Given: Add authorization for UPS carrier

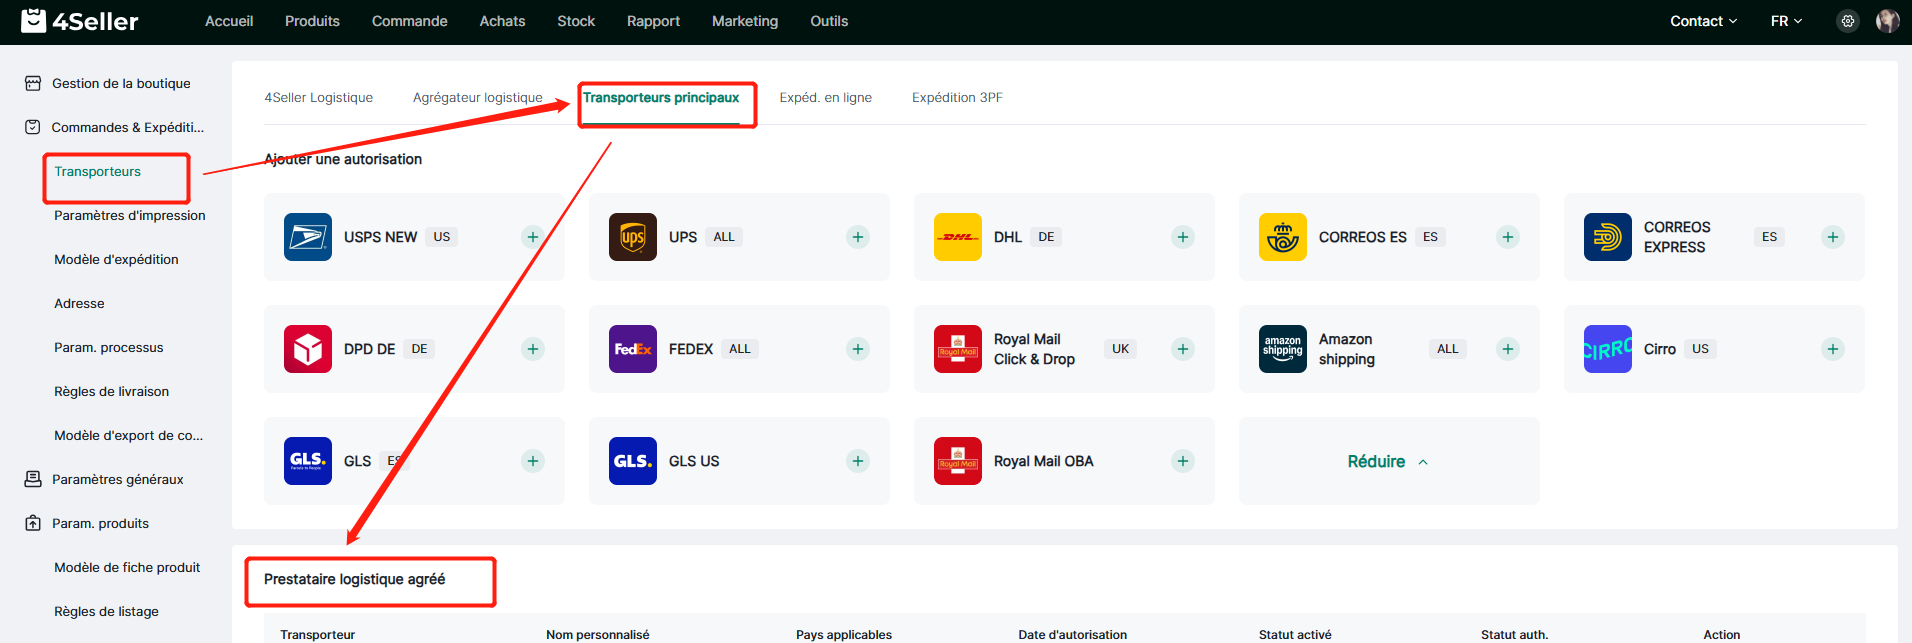Looking at the screenshot, I should (857, 237).
